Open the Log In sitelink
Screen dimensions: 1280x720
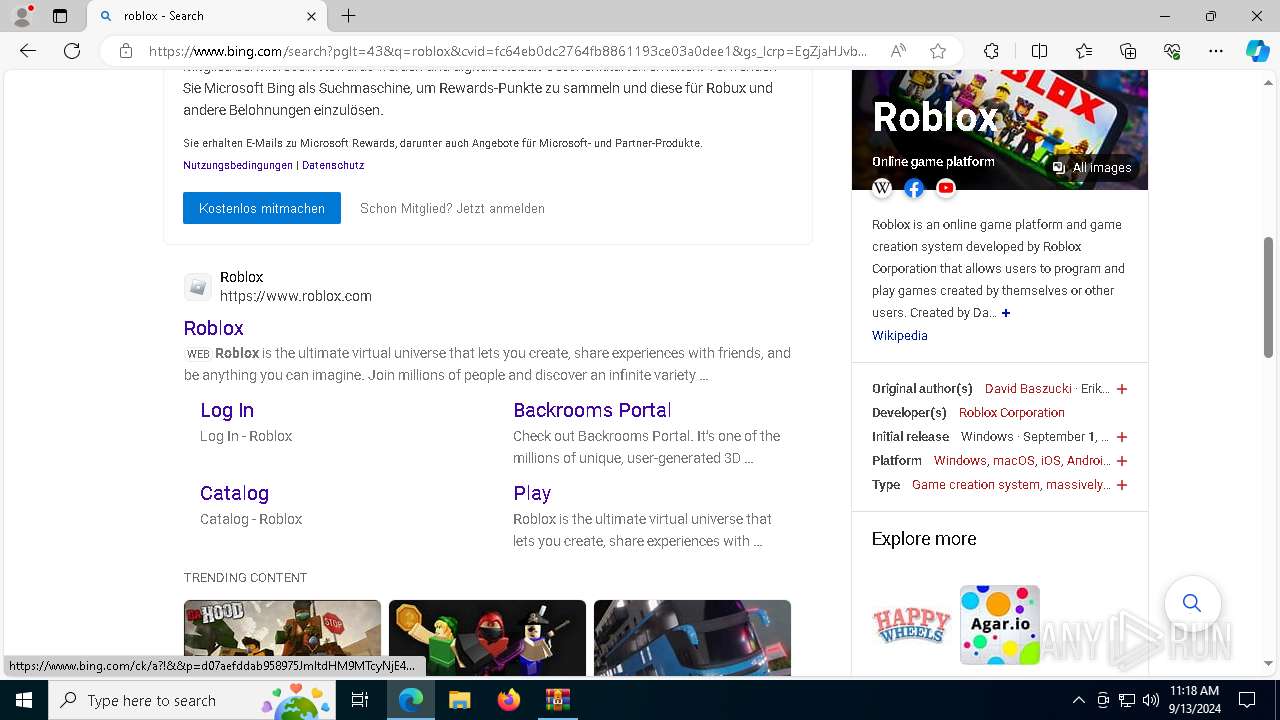pyautogui.click(x=227, y=410)
